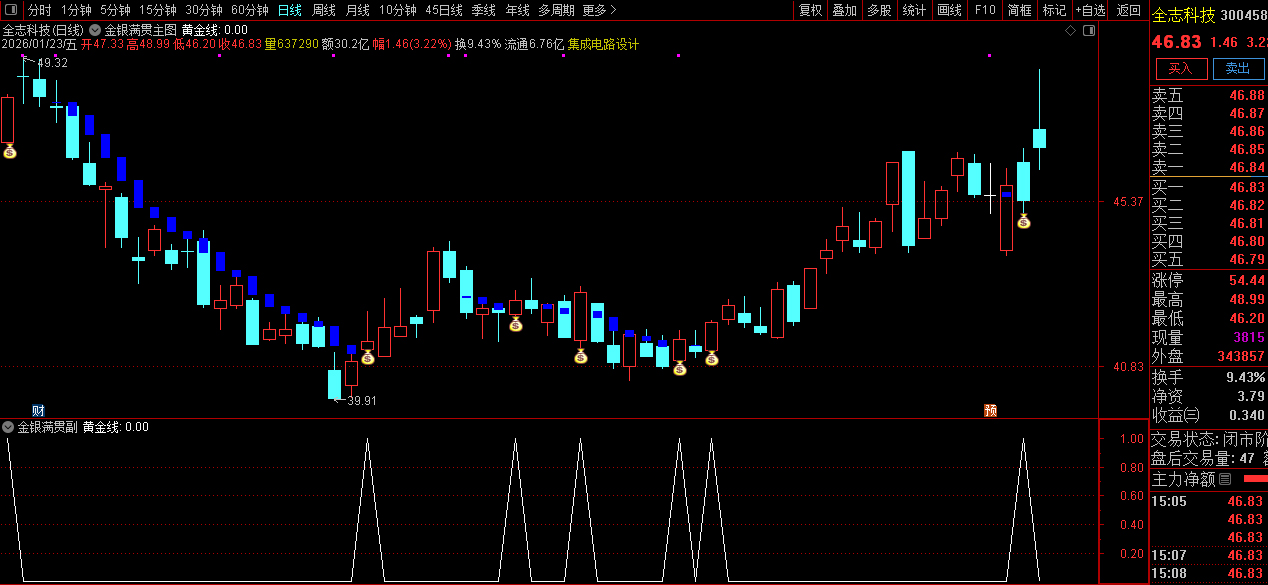Open the 主力净额 detail list icon
1268x585 pixels.
pyautogui.click(x=1225, y=479)
